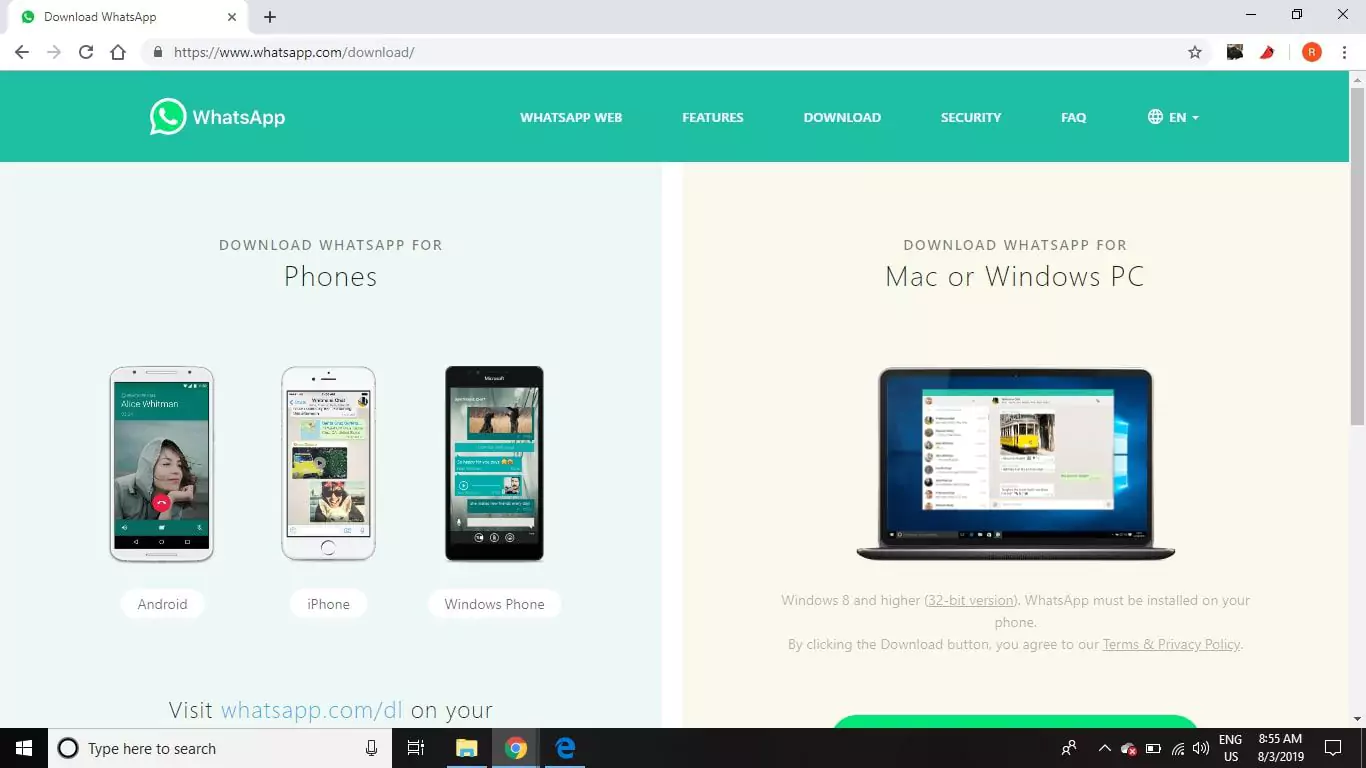Click the globe language icon in the navbar
The image size is (1366, 768).
click(x=1154, y=117)
